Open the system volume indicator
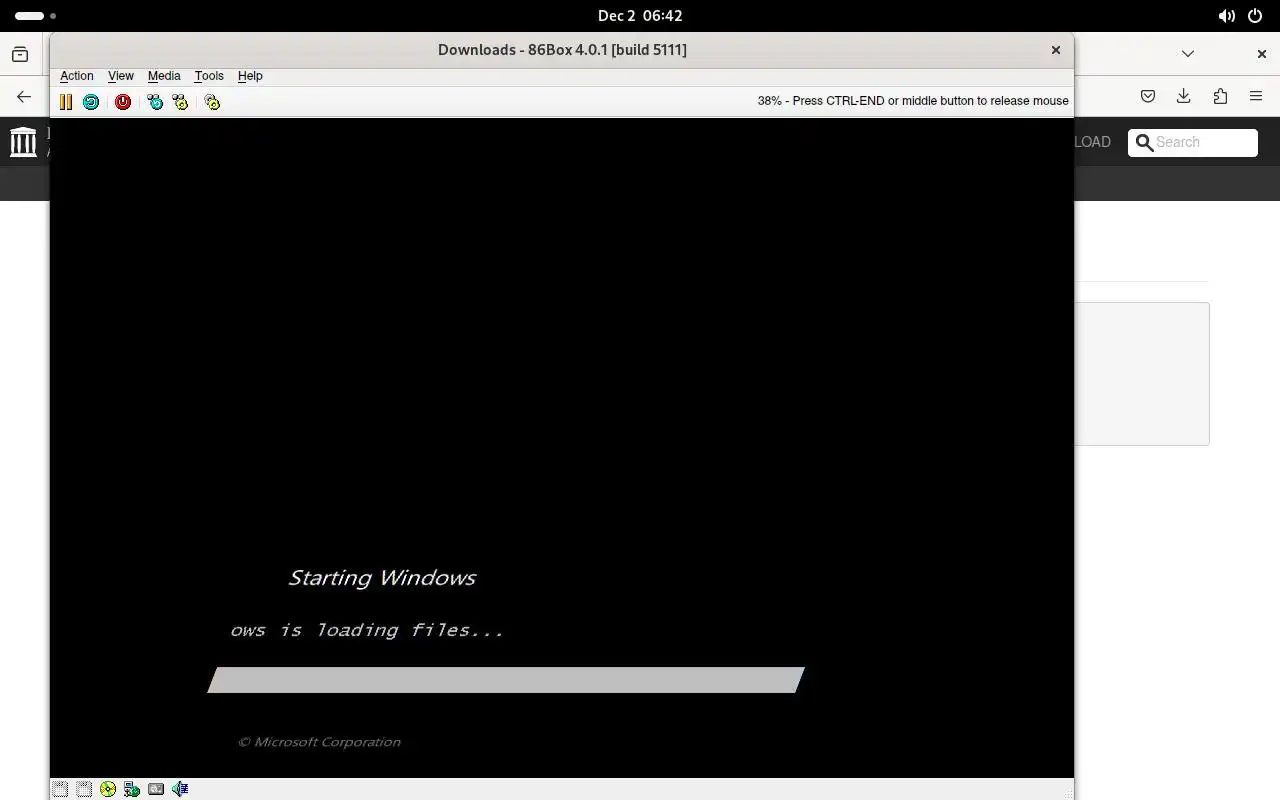The image size is (1280, 800). coord(1226,16)
